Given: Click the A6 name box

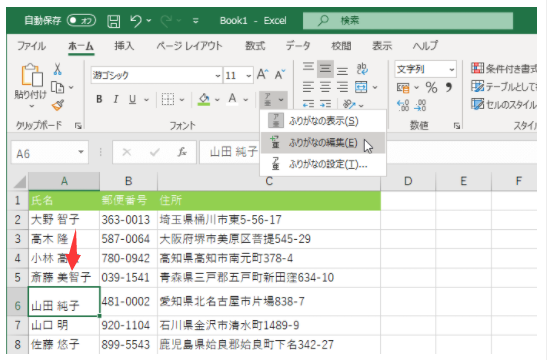Looking at the screenshot, I should click(x=50, y=153).
